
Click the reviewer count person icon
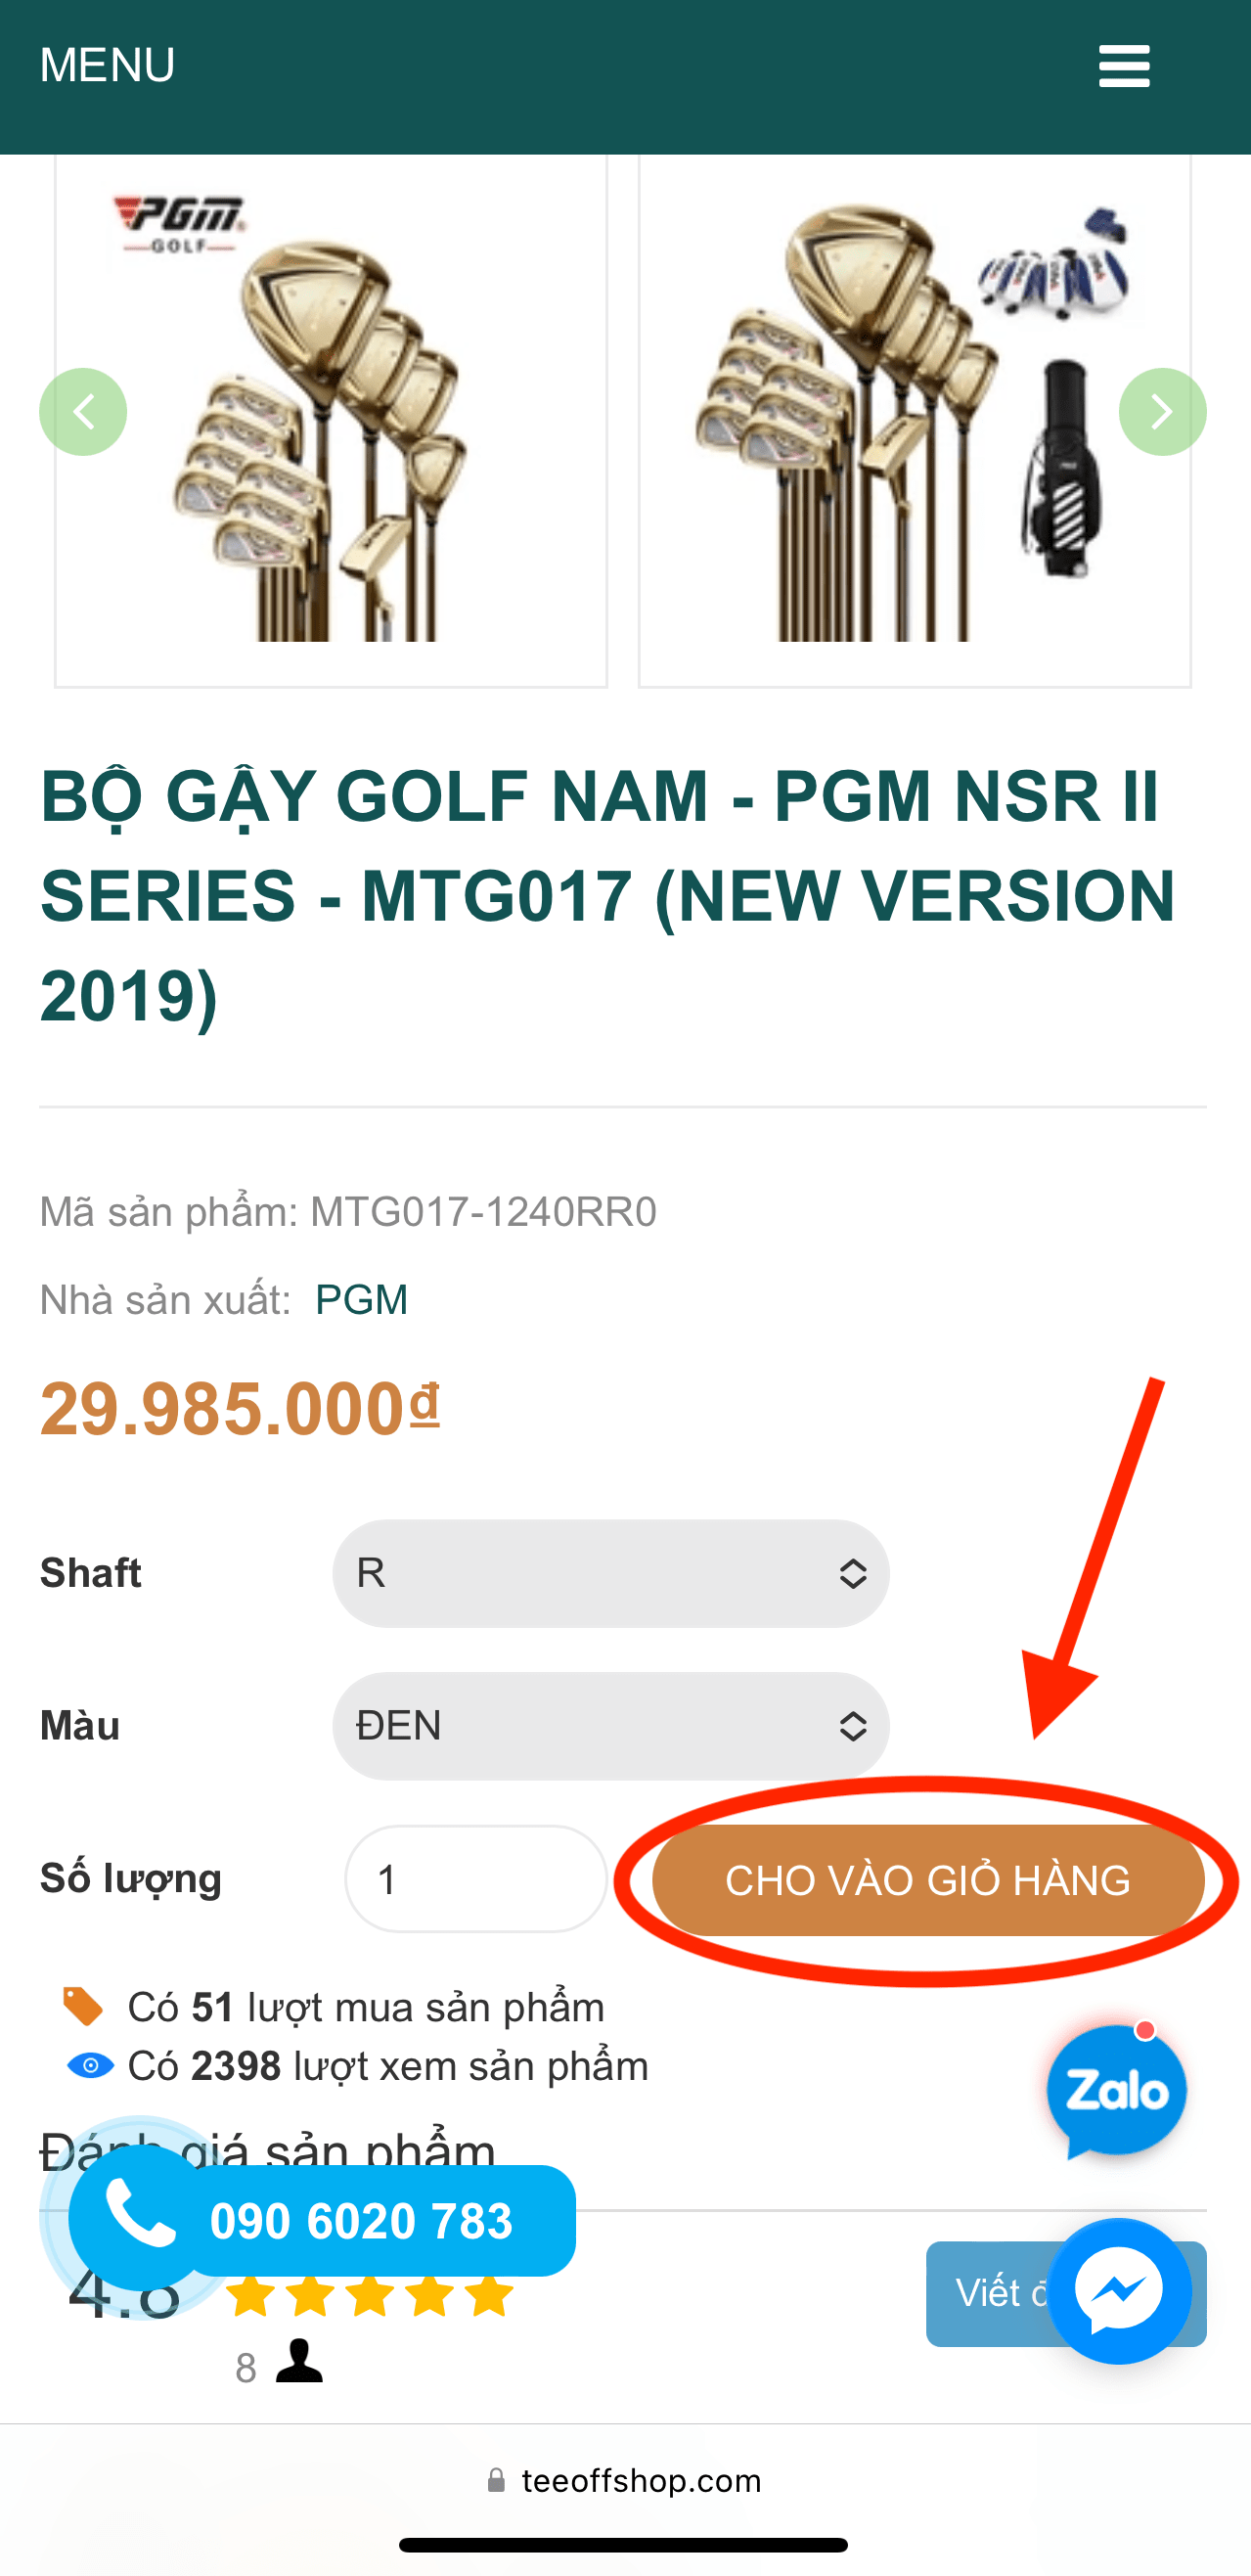pyautogui.click(x=299, y=2362)
